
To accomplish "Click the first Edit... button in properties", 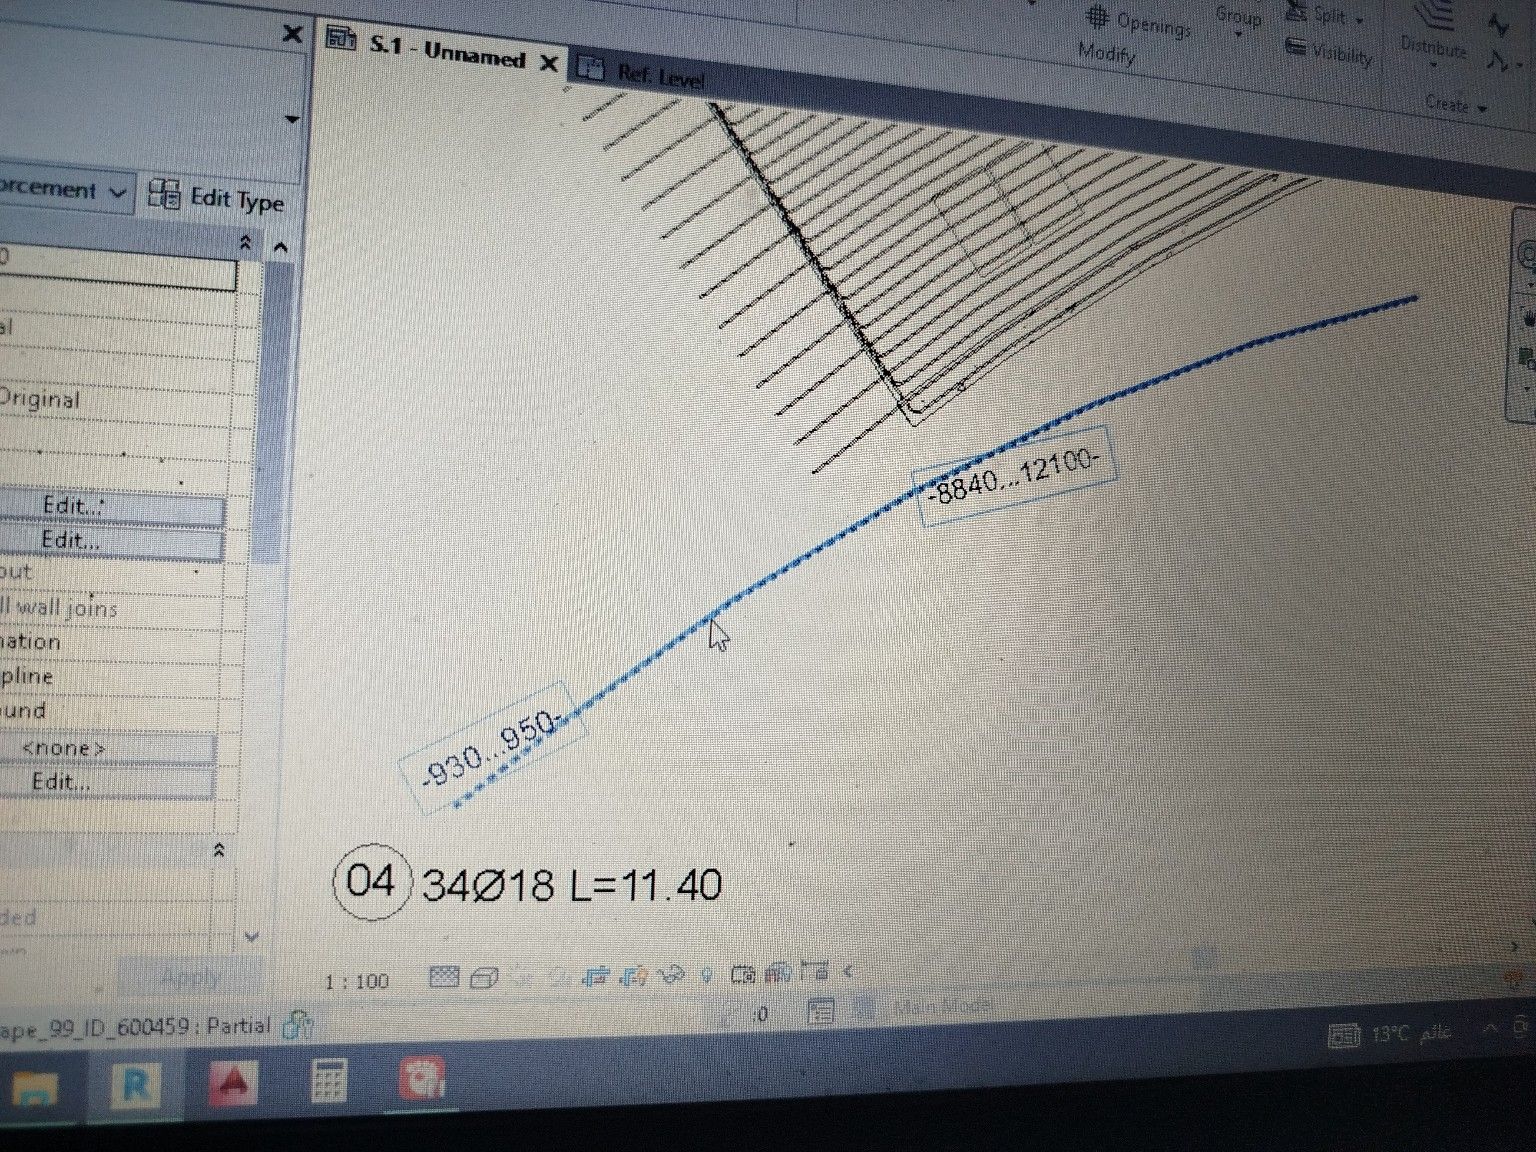I will (x=110, y=507).
